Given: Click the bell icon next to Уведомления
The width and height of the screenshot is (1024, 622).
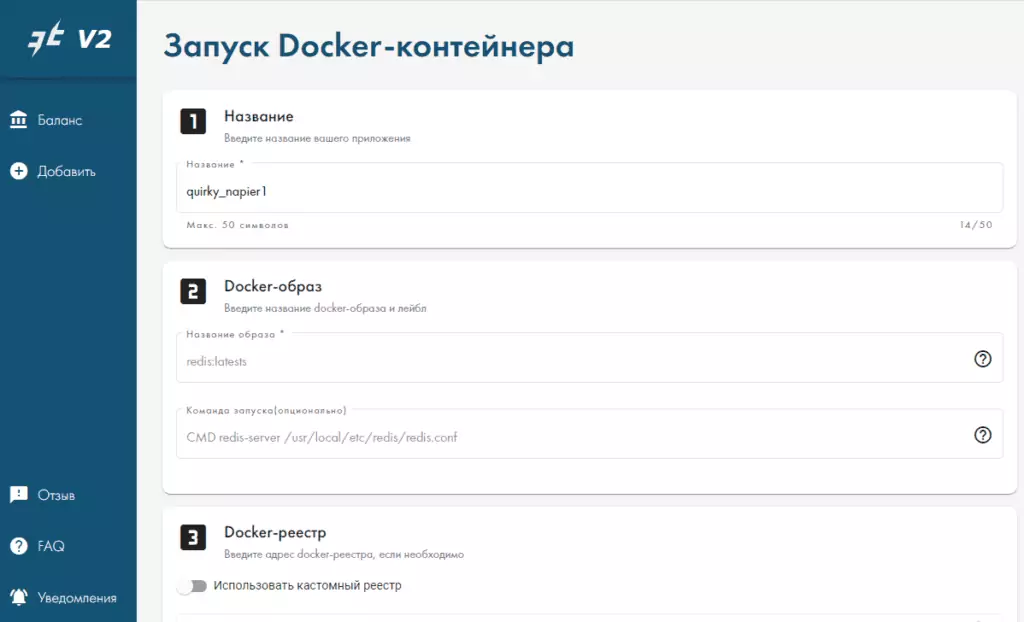Looking at the screenshot, I should point(18,597).
